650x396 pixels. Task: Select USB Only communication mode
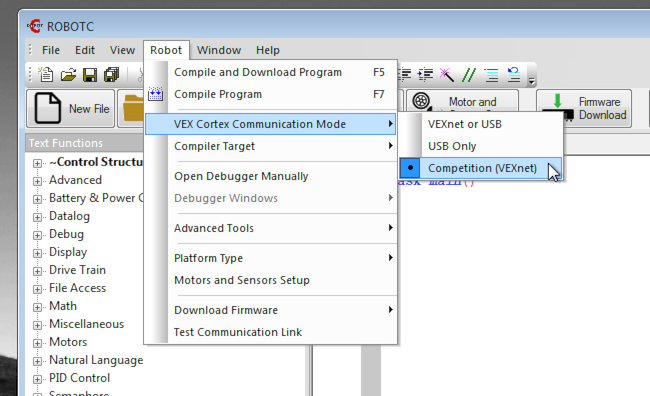pyautogui.click(x=481, y=146)
